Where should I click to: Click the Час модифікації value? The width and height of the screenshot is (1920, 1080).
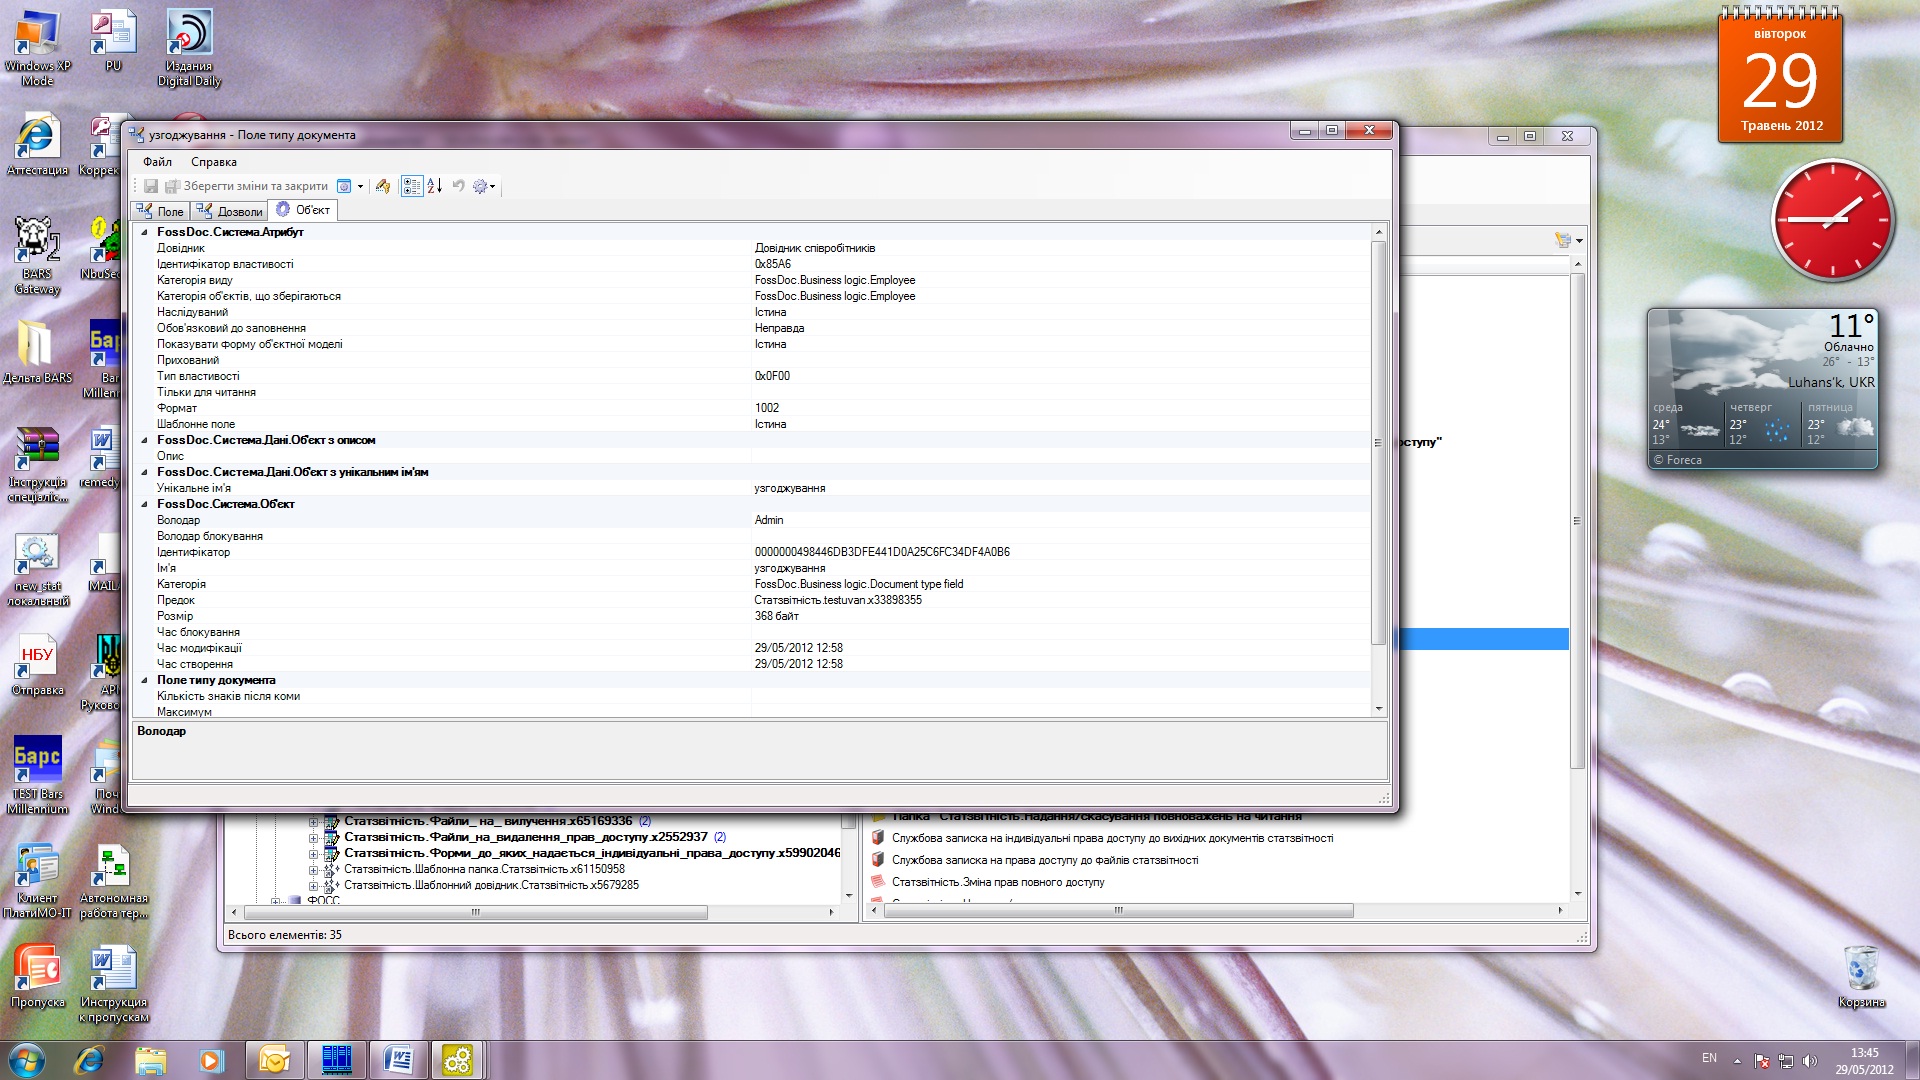tap(799, 648)
